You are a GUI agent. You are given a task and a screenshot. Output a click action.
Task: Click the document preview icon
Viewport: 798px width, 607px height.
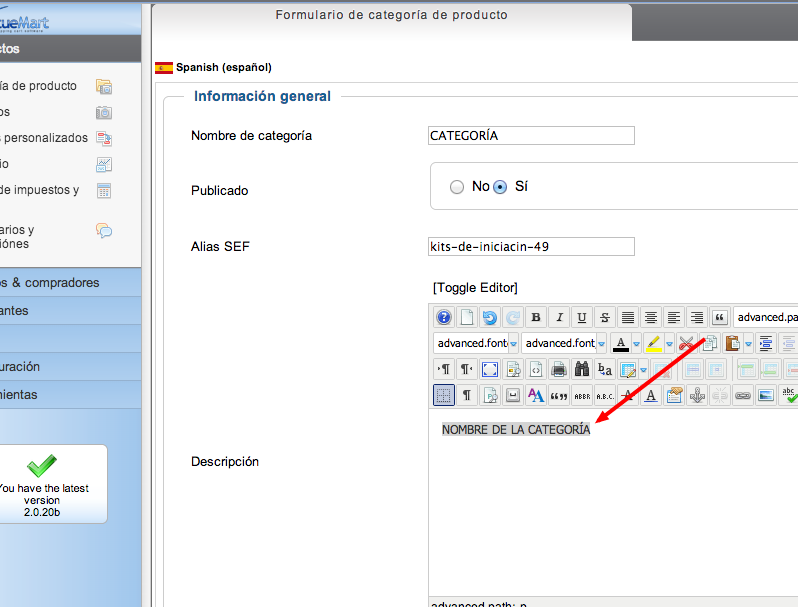(513, 369)
